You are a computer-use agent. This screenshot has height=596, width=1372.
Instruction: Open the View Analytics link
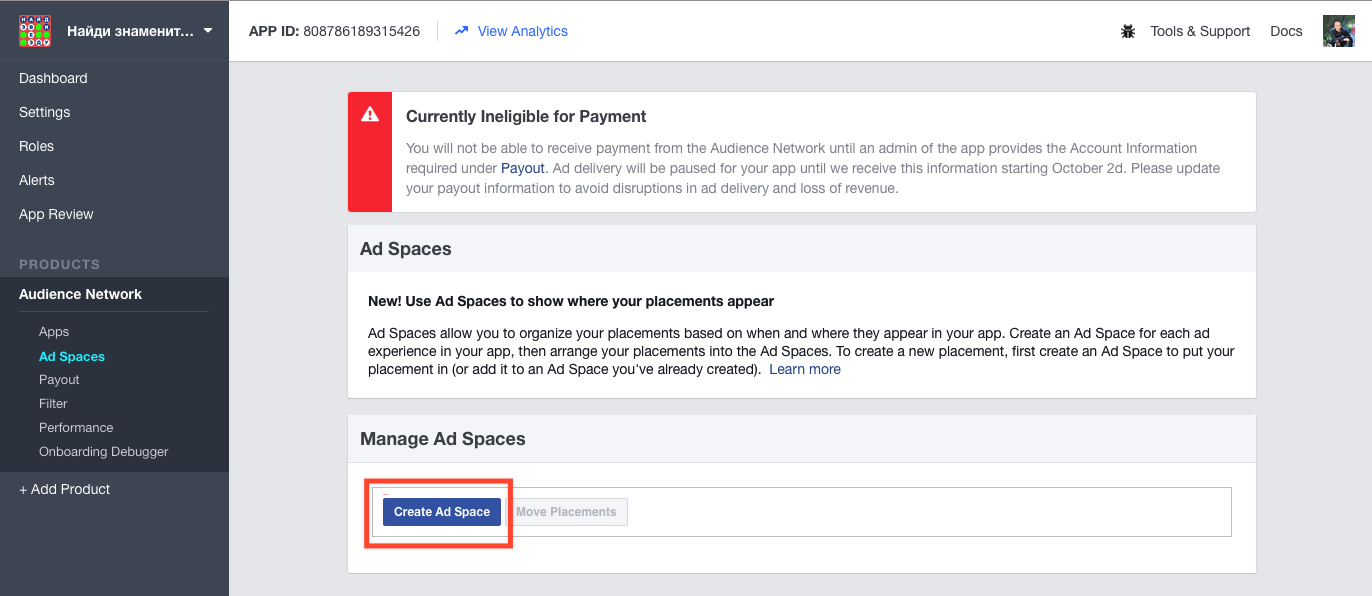pos(522,31)
